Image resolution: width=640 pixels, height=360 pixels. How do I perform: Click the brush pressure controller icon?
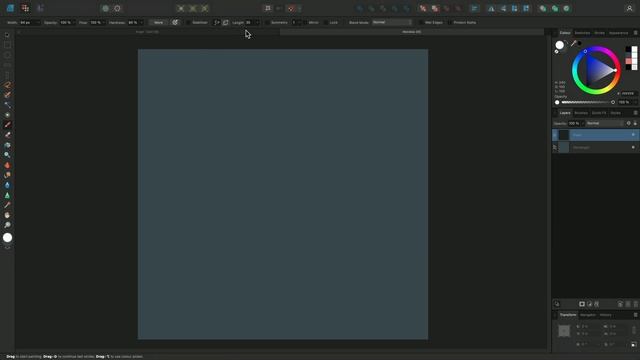point(175,22)
